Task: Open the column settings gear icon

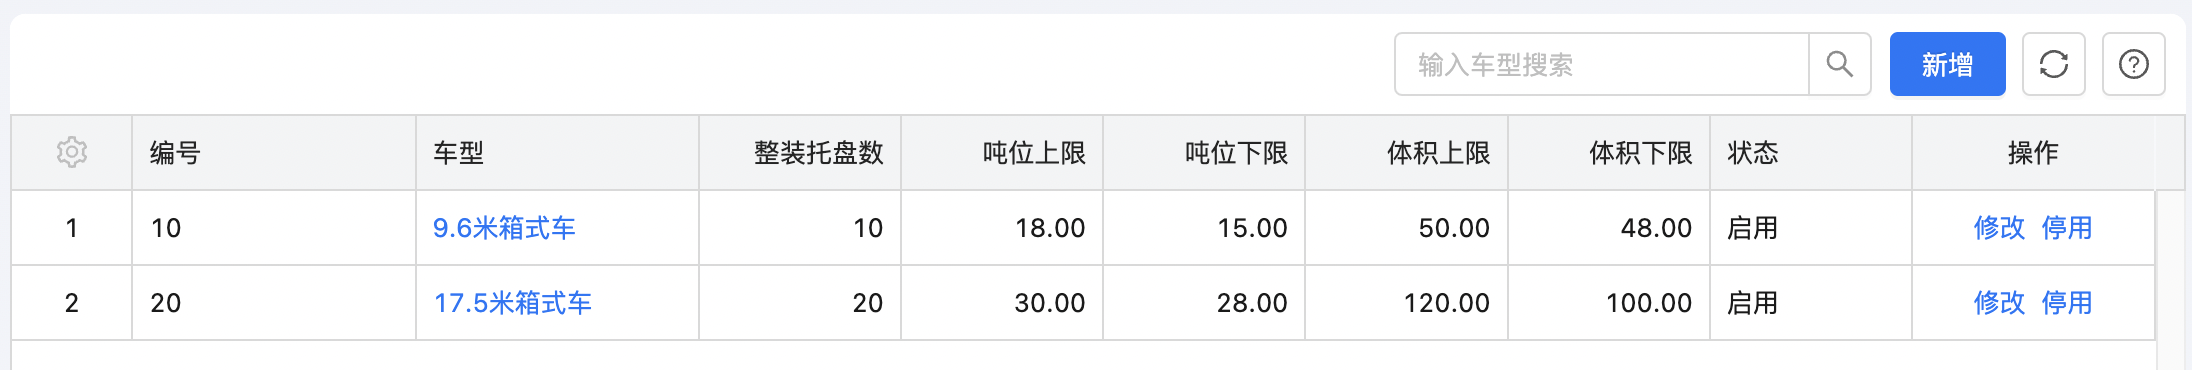Action: (x=72, y=152)
